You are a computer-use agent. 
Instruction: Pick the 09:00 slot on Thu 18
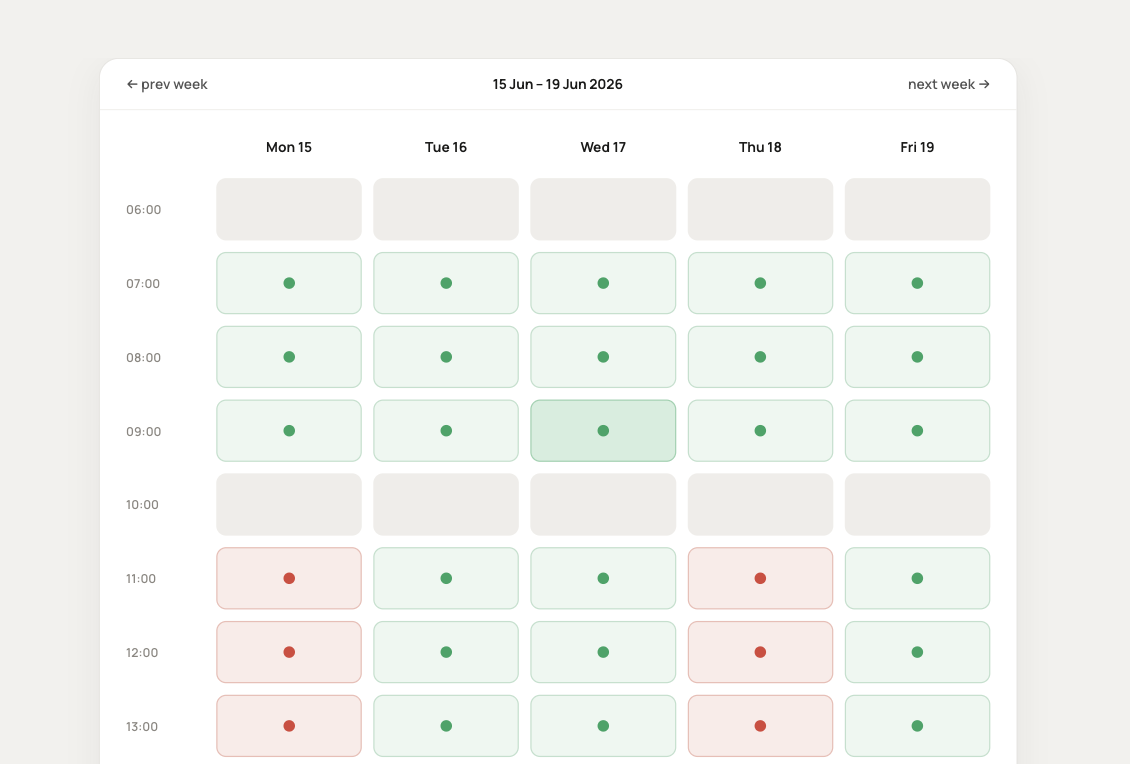[760, 431]
